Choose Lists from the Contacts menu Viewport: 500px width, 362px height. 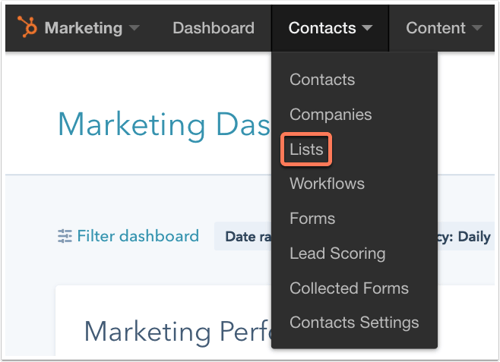tap(306, 149)
